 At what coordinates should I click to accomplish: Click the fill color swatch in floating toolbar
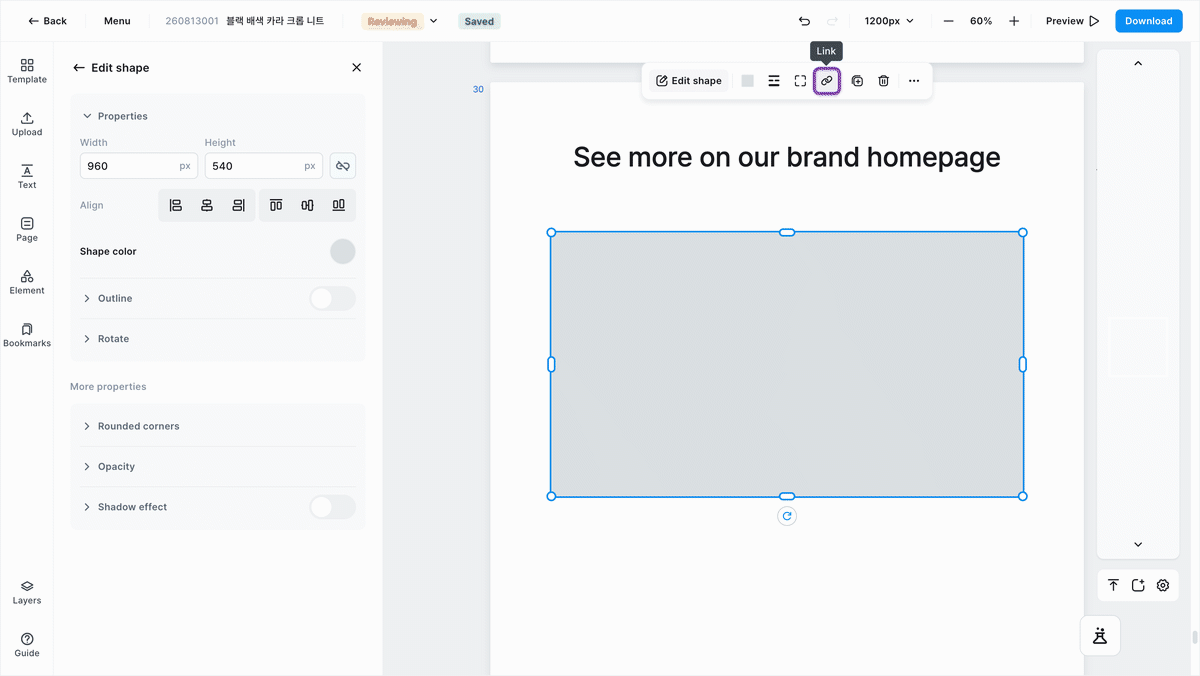coord(748,81)
